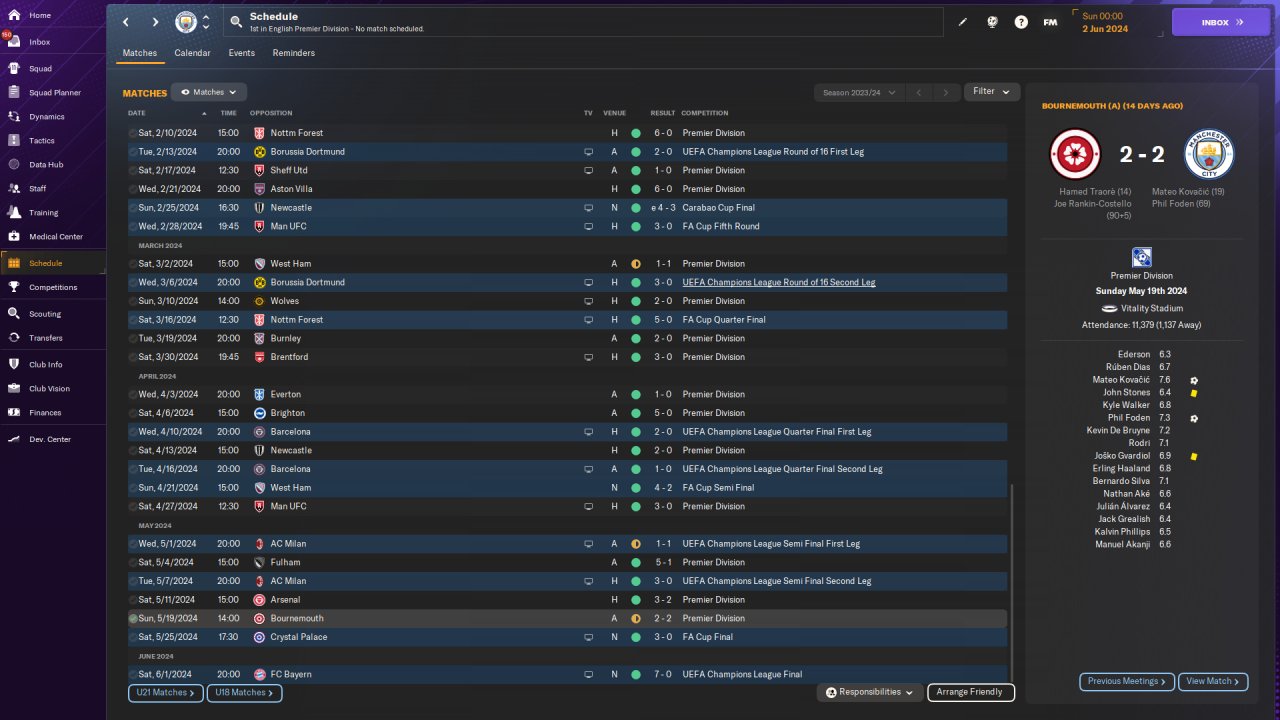Open the Inbox icon in the sidebar
Viewport: 1280px width, 720px height.
tap(14, 42)
